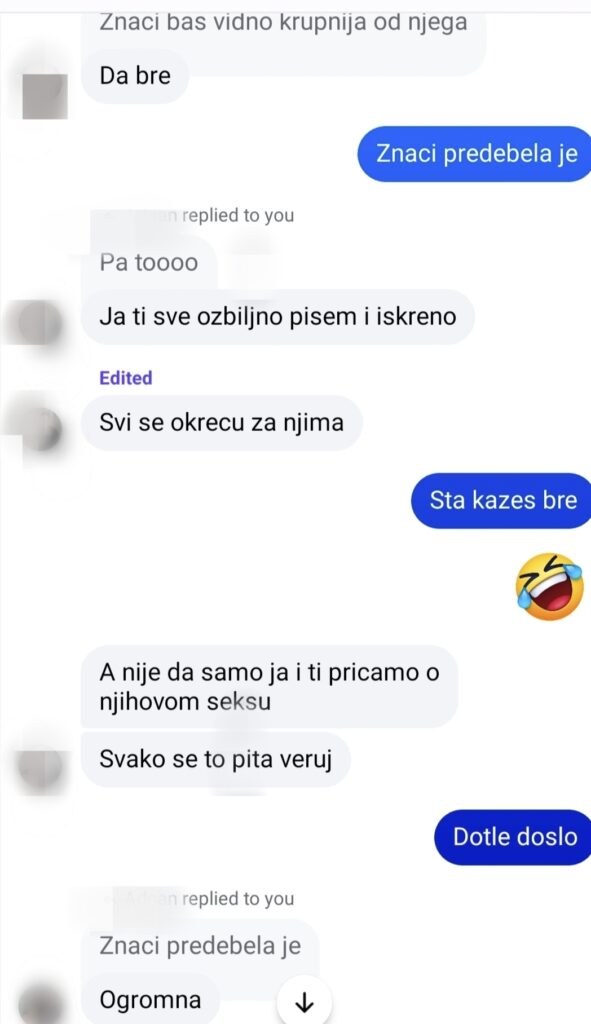This screenshot has width=591, height=1024.
Task: Tap the laughing crying emoji message
Action: (x=549, y=586)
